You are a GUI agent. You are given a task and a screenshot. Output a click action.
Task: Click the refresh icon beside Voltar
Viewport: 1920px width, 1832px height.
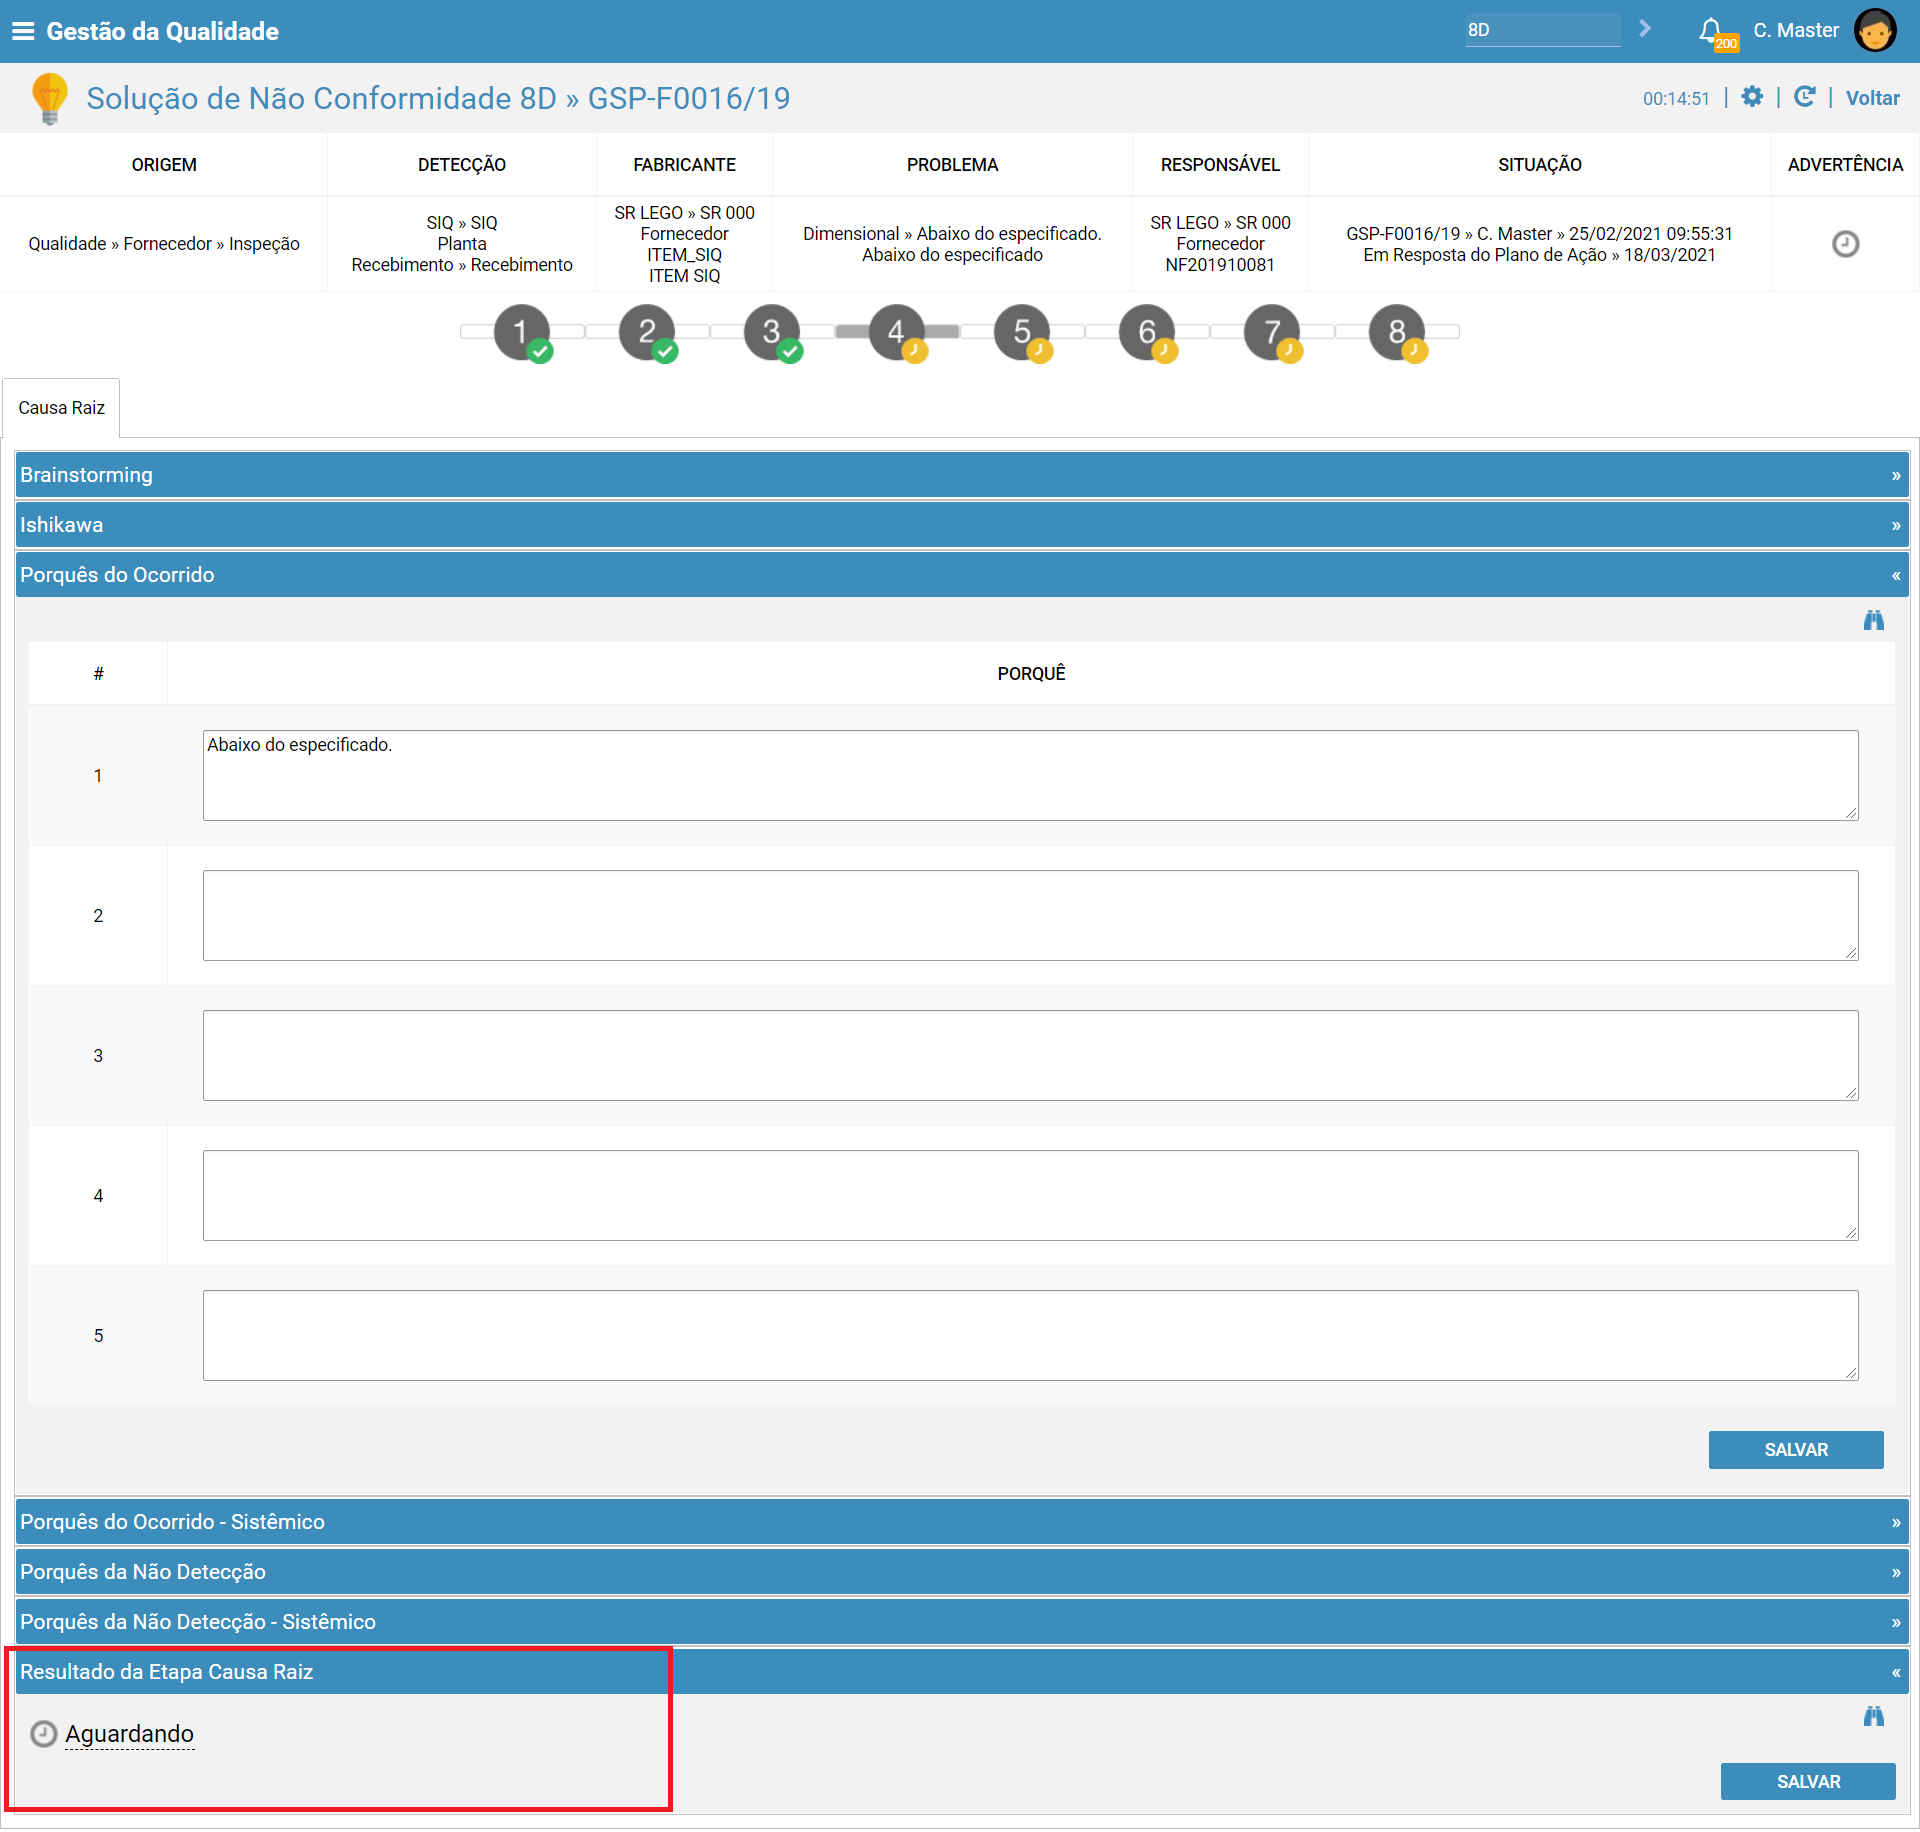(1804, 97)
